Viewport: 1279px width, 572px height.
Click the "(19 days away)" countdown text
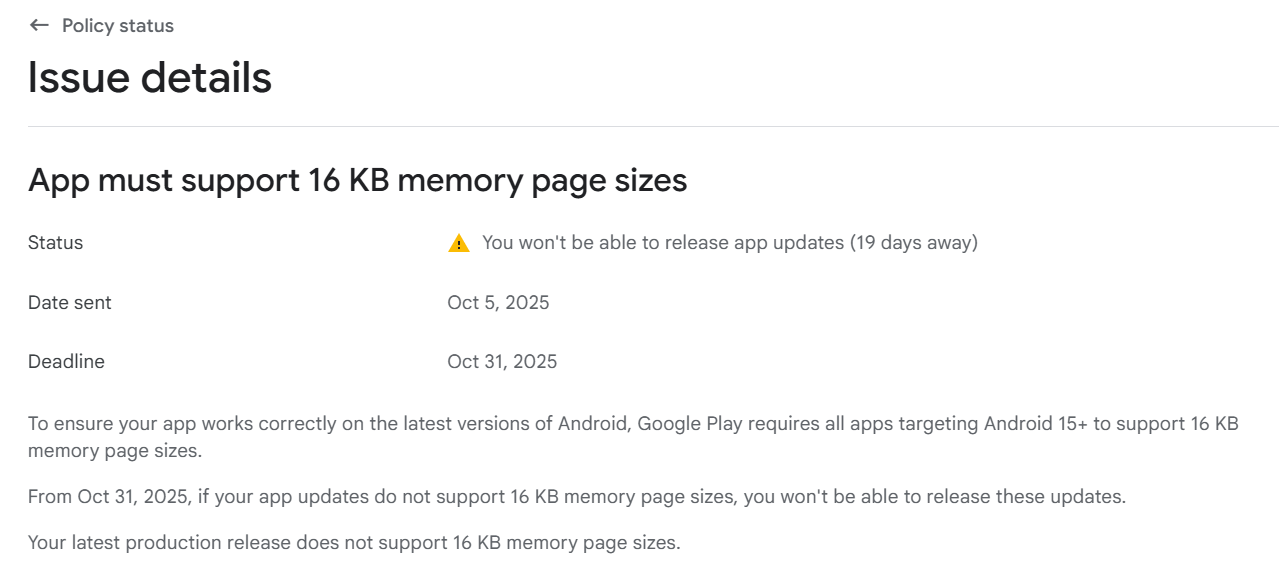(x=914, y=243)
